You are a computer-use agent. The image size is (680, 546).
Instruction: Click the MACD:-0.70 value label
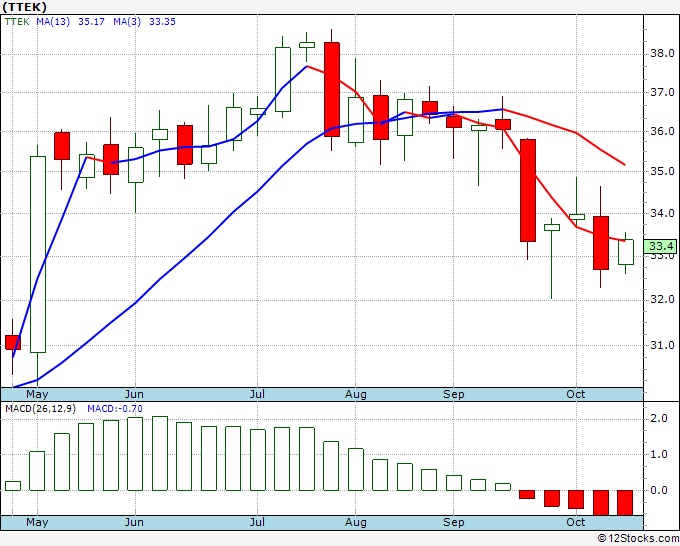pyautogui.click(x=114, y=409)
